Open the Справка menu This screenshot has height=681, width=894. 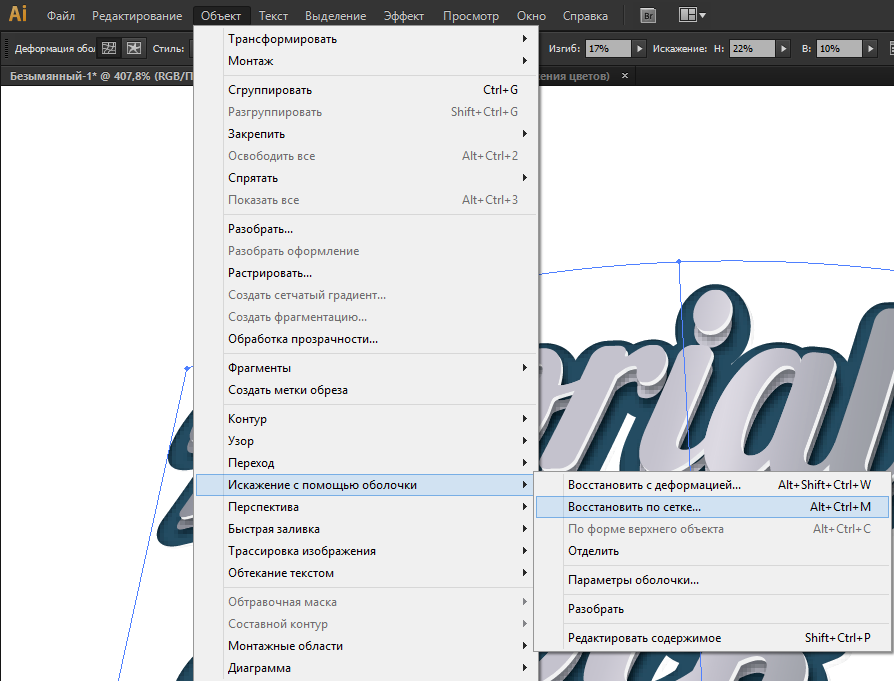coord(585,16)
